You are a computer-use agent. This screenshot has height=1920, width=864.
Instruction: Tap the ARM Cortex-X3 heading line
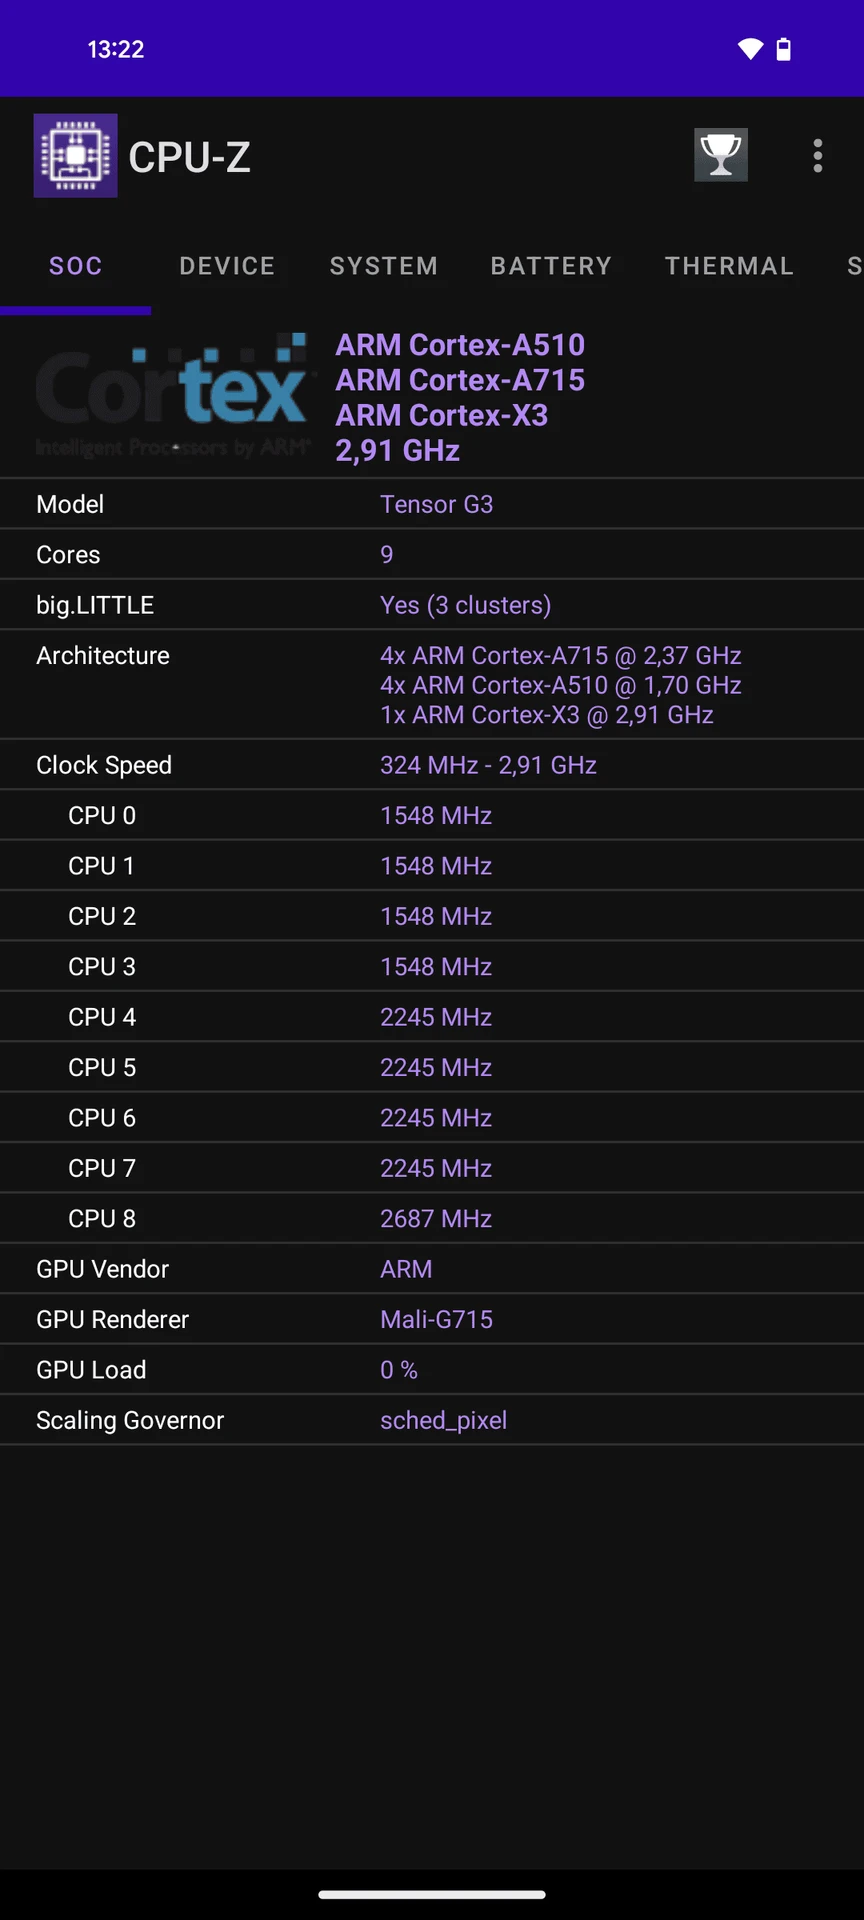[442, 415]
